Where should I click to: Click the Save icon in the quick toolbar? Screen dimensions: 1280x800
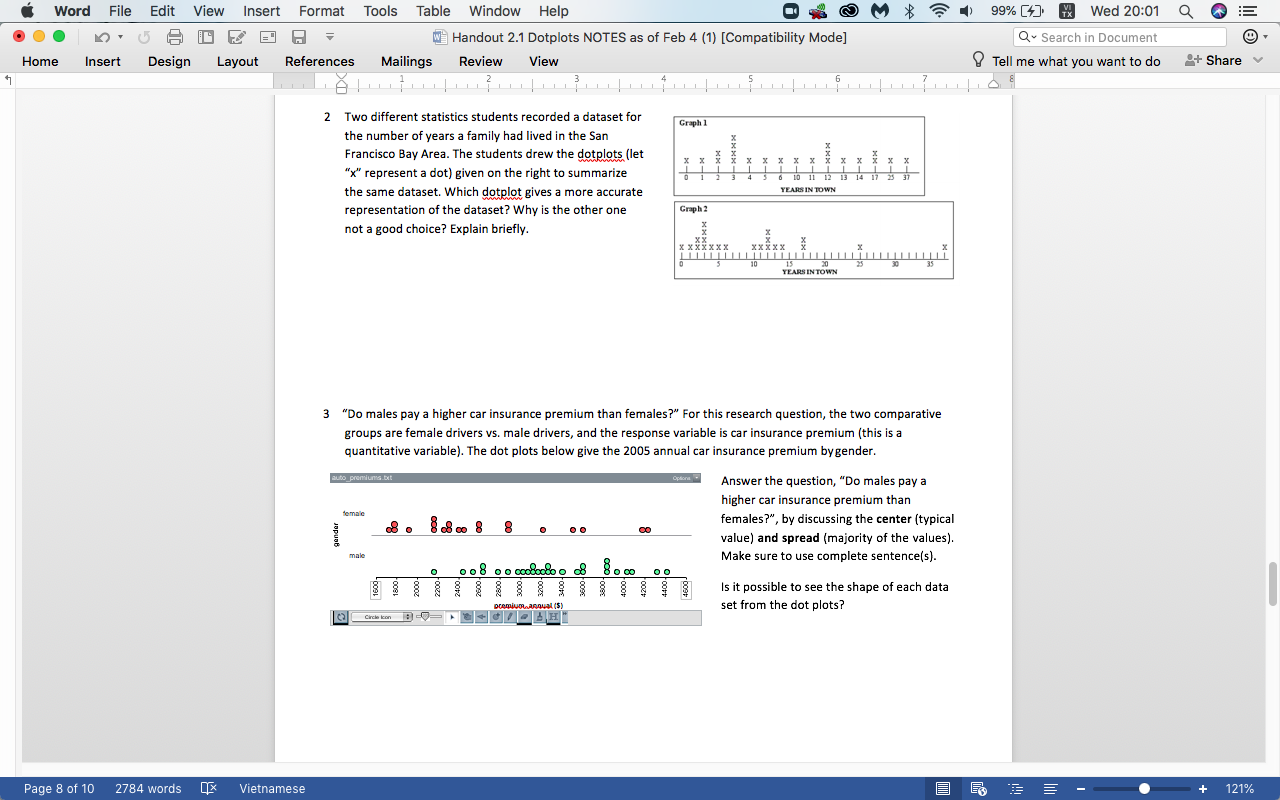298,37
